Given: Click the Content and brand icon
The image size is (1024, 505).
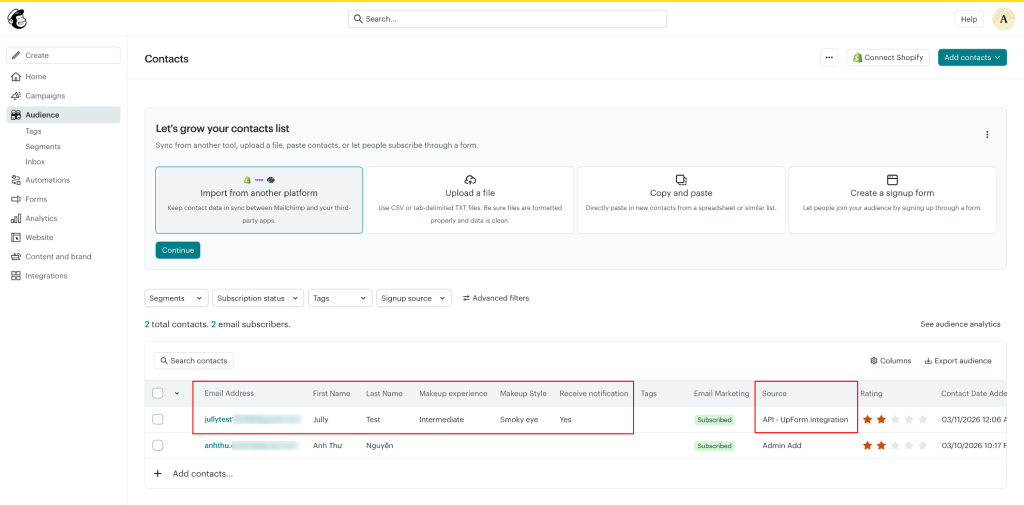Looking at the screenshot, I should tap(16, 257).
